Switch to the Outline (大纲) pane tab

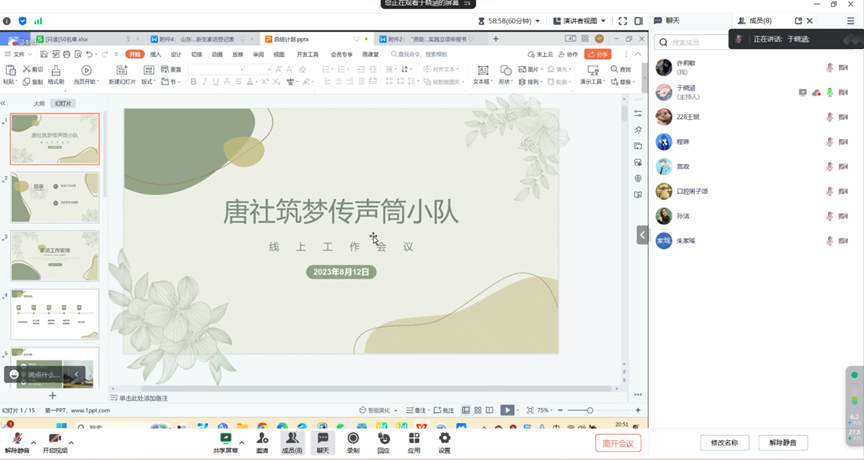click(x=39, y=104)
